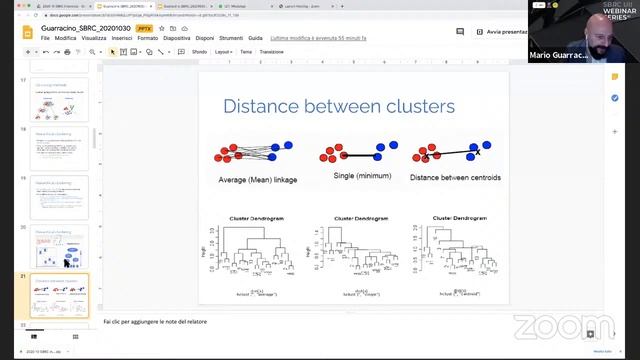
Task: Open downloaded file chip in bottom bar
Action: (x=43, y=351)
